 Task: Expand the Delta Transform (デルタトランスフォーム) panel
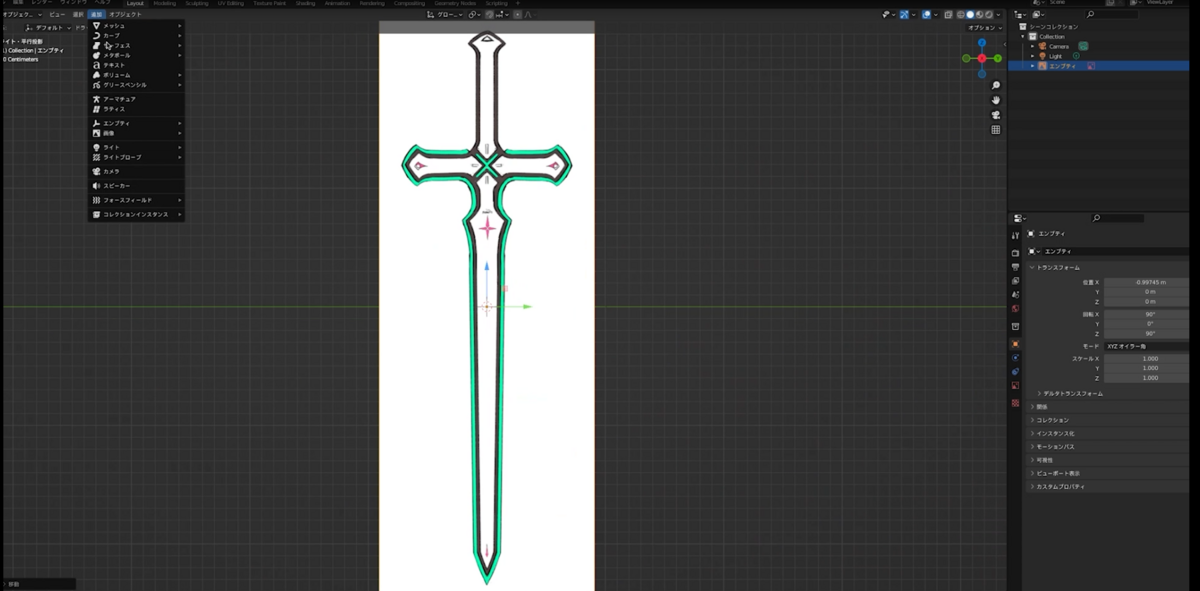pyautogui.click(x=1040, y=393)
